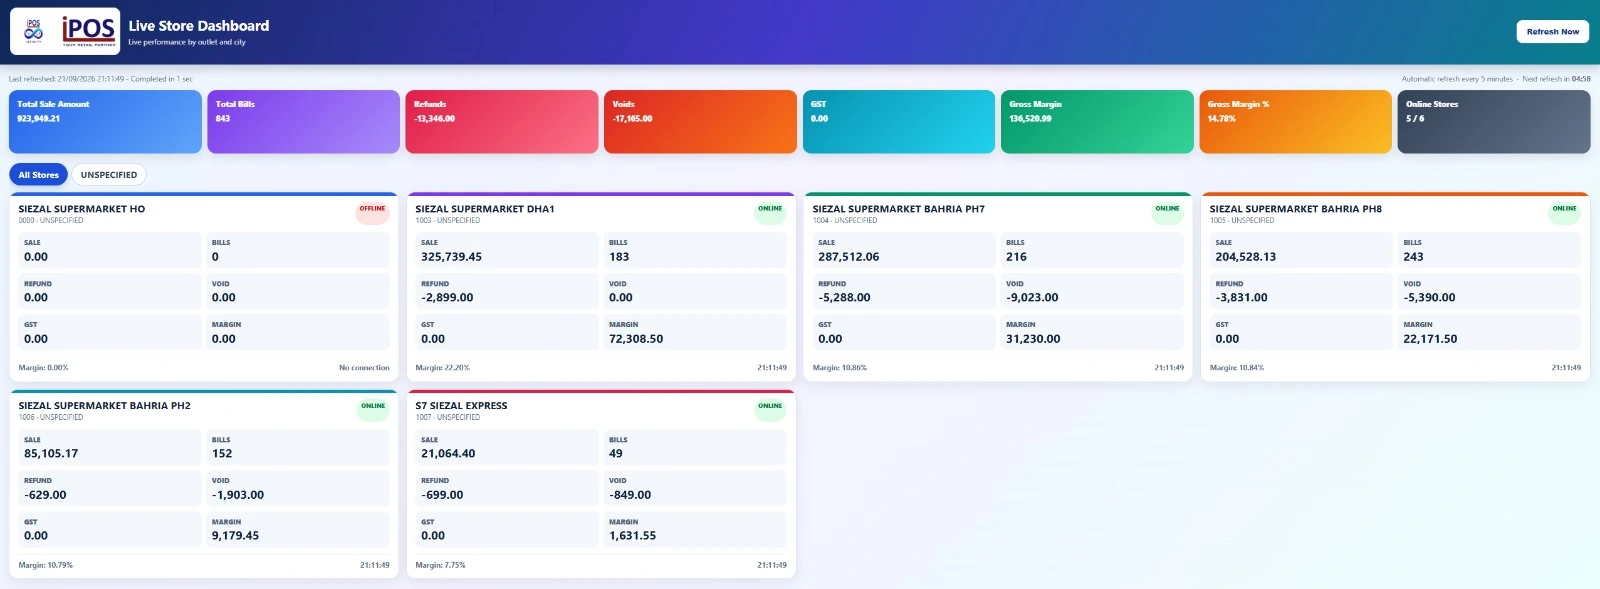The image size is (1600, 589).
Task: Click the SIEZAL SUPERMARKET BAHRIA PH7 title
Action: tap(898, 209)
